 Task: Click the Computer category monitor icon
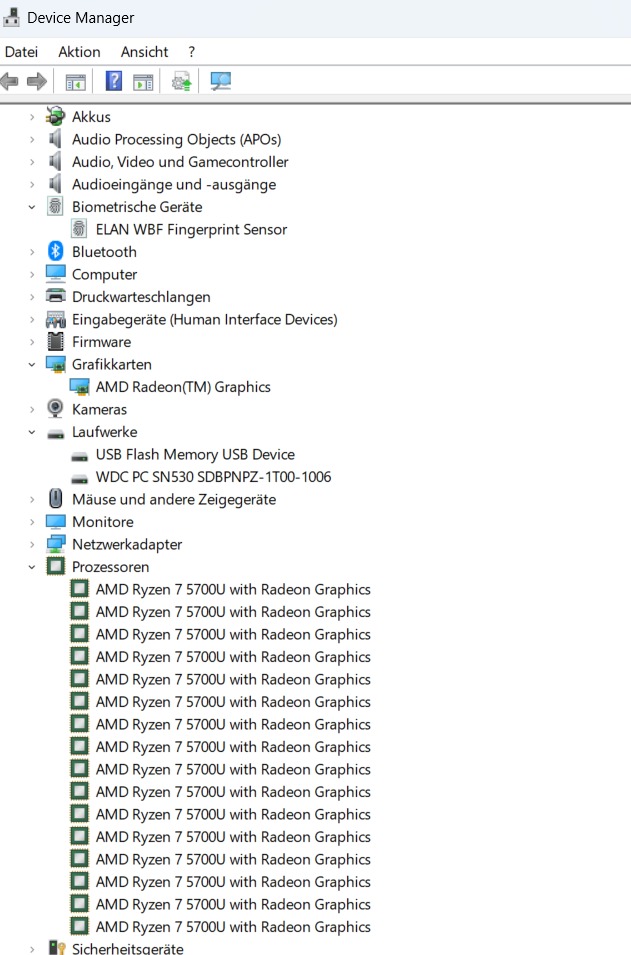[55, 274]
